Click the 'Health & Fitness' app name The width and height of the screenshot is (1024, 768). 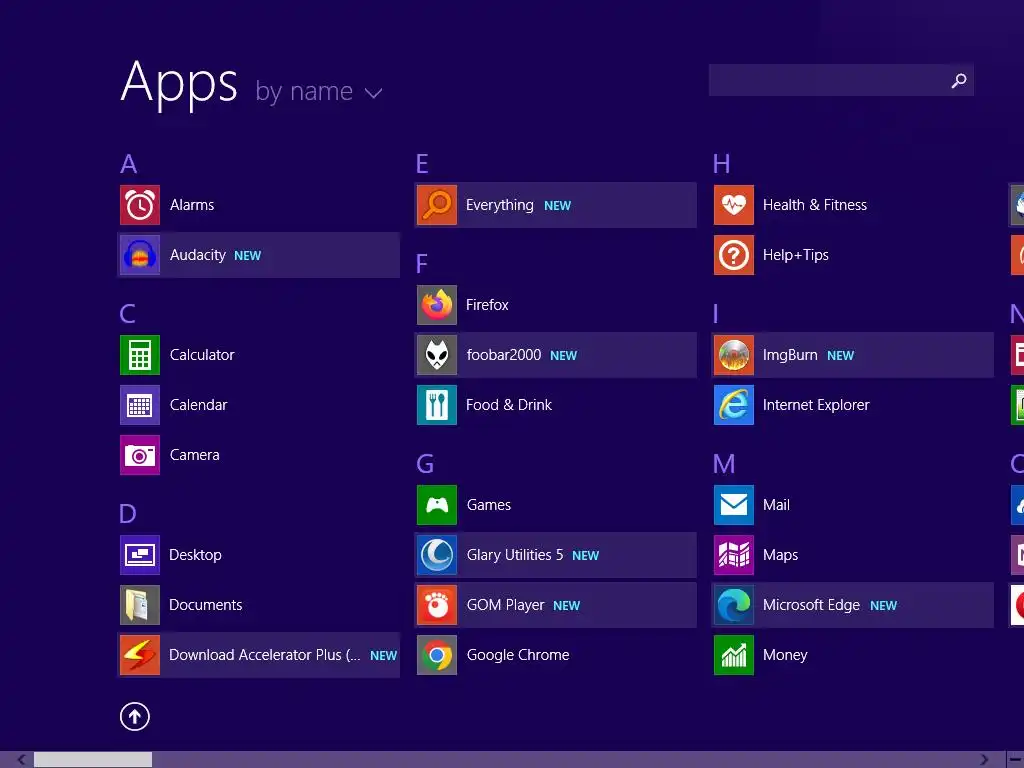pyautogui.click(x=815, y=205)
